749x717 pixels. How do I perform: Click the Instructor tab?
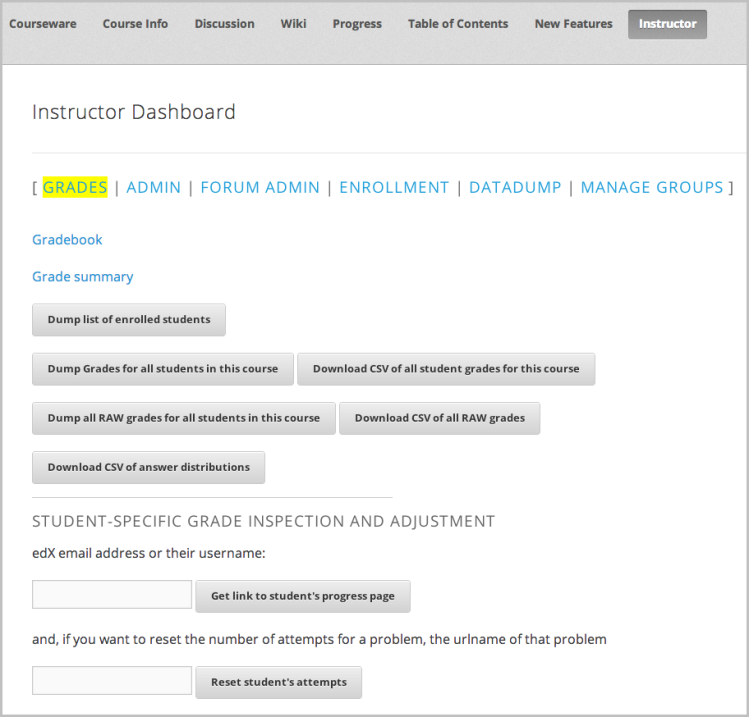(x=667, y=24)
